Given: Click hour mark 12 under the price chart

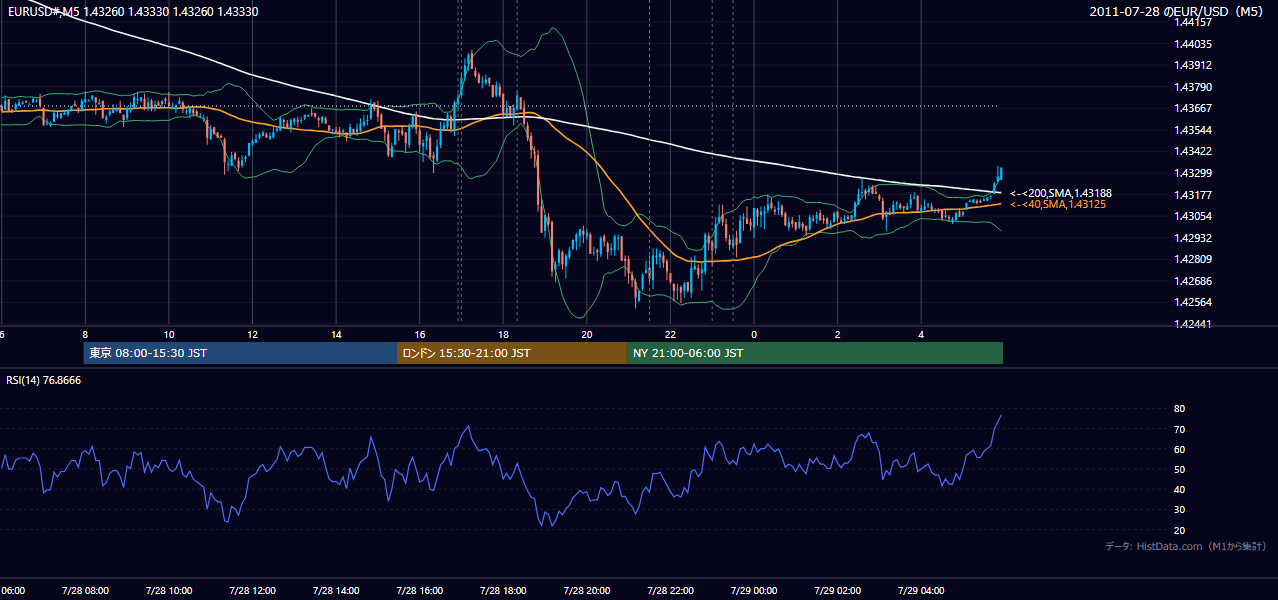Looking at the screenshot, I should [253, 334].
